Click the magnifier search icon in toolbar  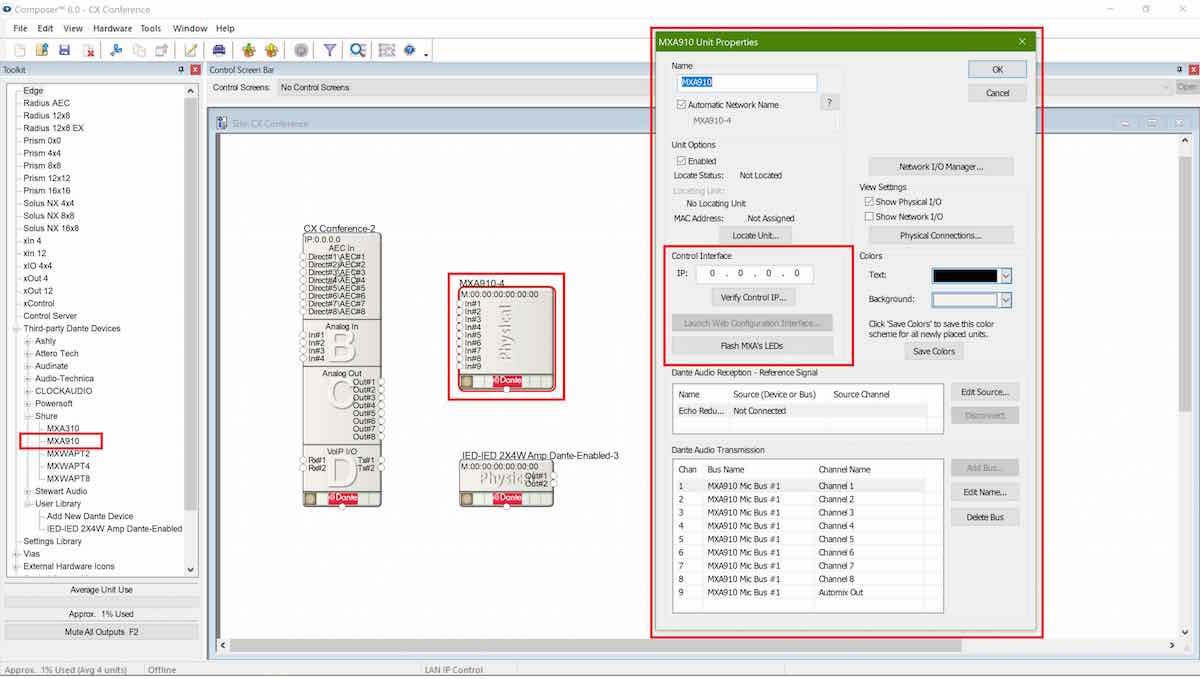357,50
